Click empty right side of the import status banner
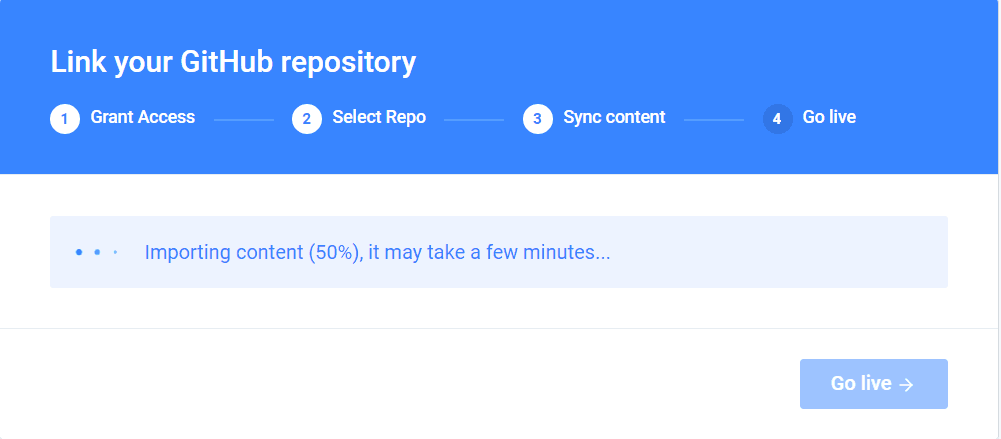The width and height of the screenshot is (1001, 439). pos(800,252)
